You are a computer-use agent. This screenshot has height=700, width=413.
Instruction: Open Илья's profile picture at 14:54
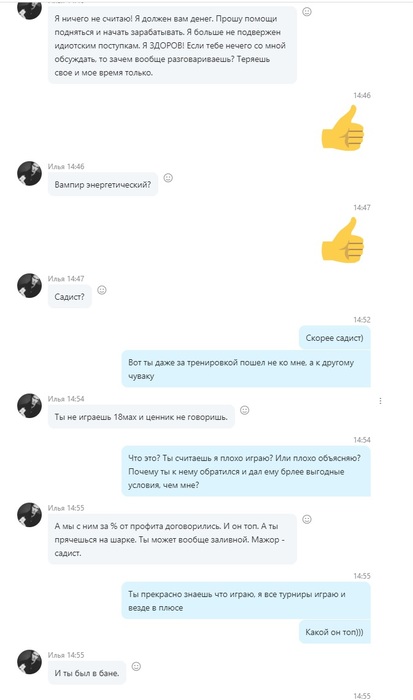pos(29,405)
